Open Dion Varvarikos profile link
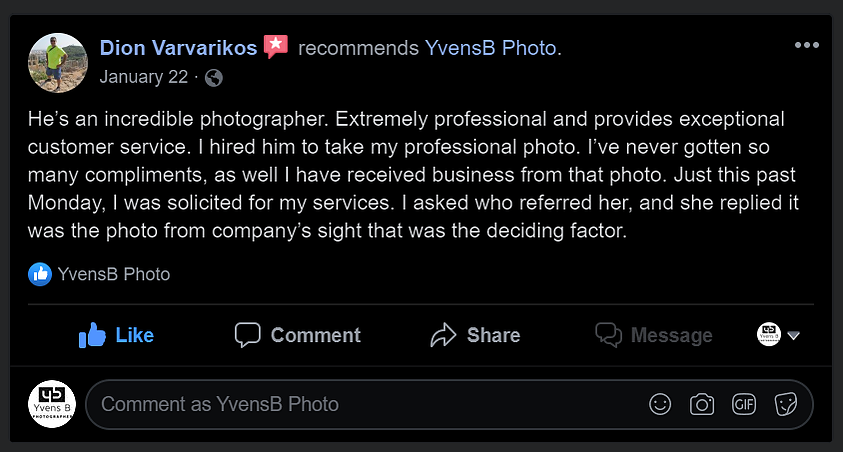The image size is (843, 452). click(178, 48)
